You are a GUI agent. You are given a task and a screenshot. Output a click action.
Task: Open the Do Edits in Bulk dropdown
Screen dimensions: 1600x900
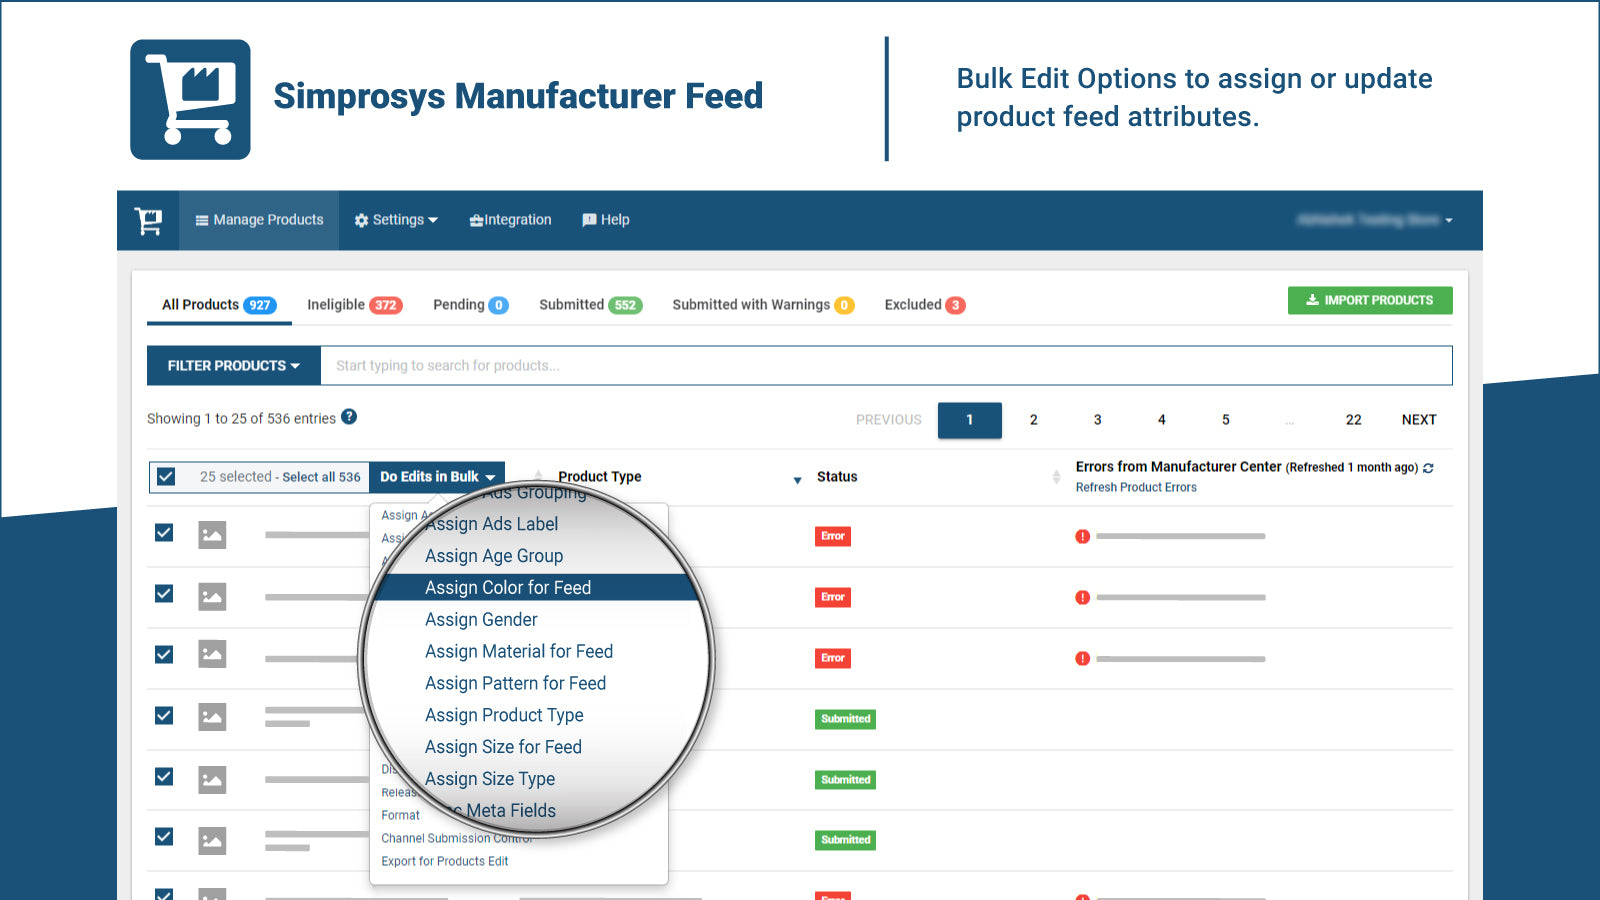(437, 477)
